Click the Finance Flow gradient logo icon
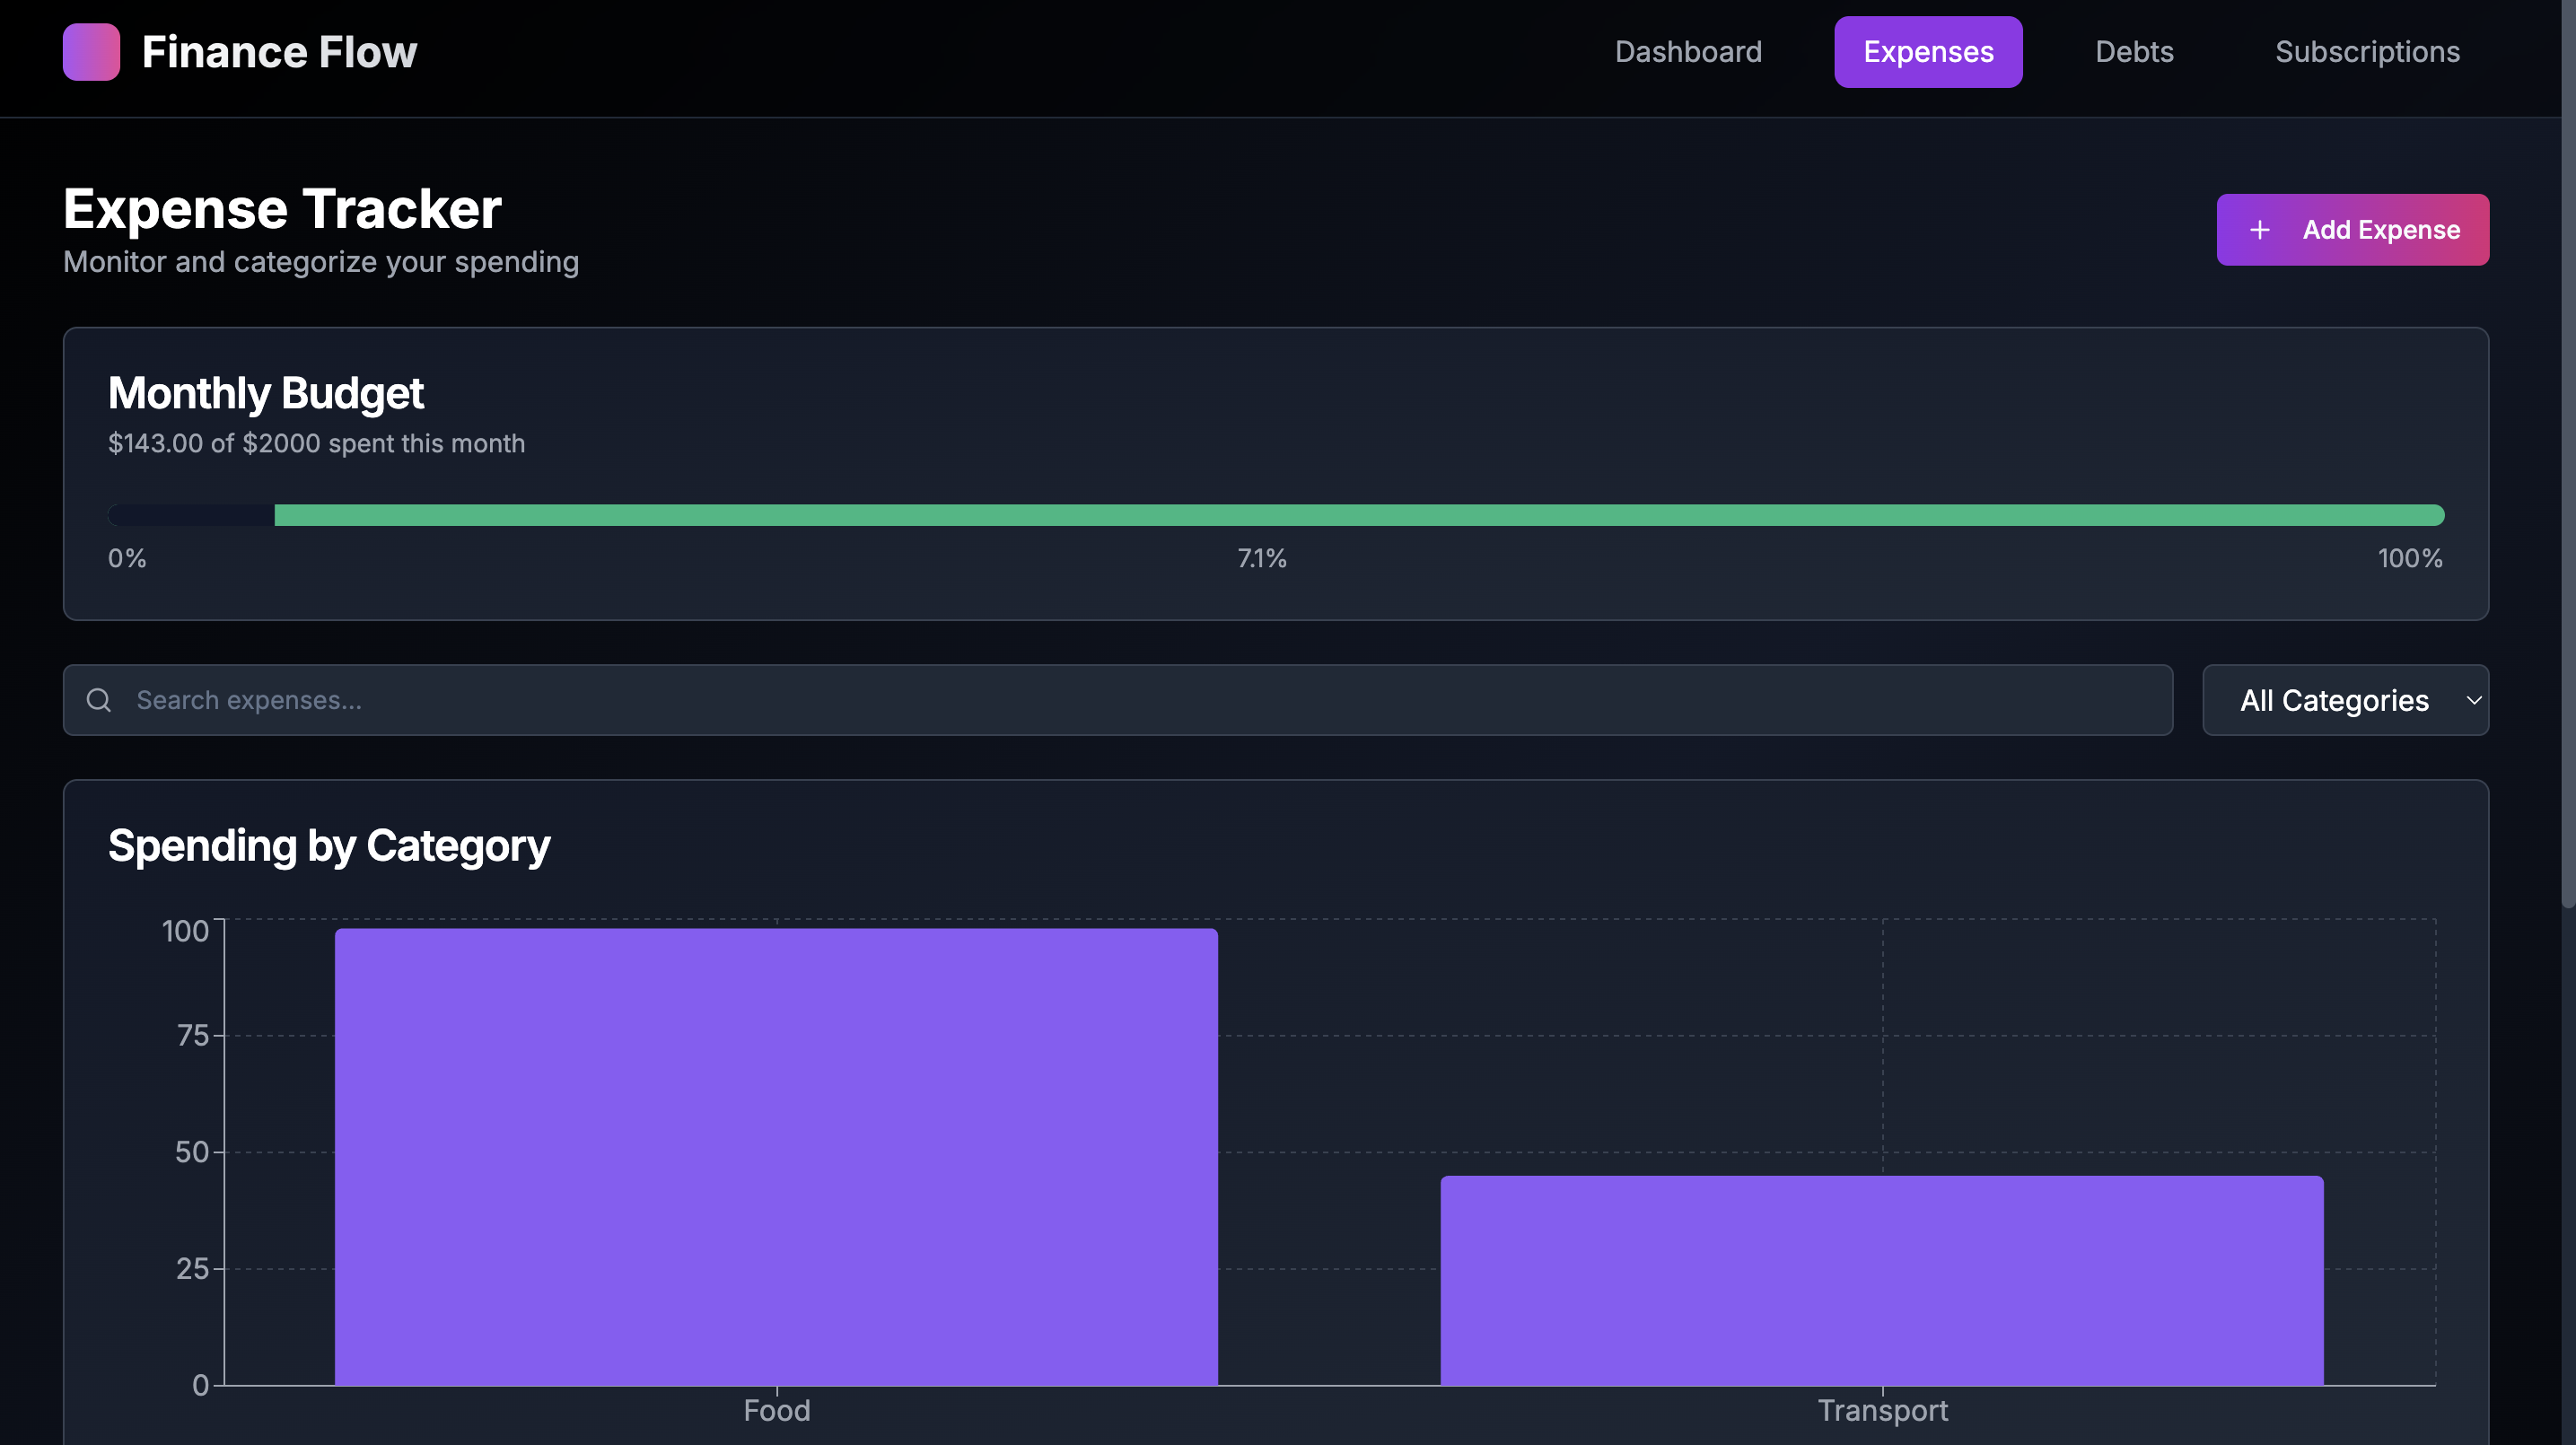This screenshot has height=1445, width=2576. 91,52
